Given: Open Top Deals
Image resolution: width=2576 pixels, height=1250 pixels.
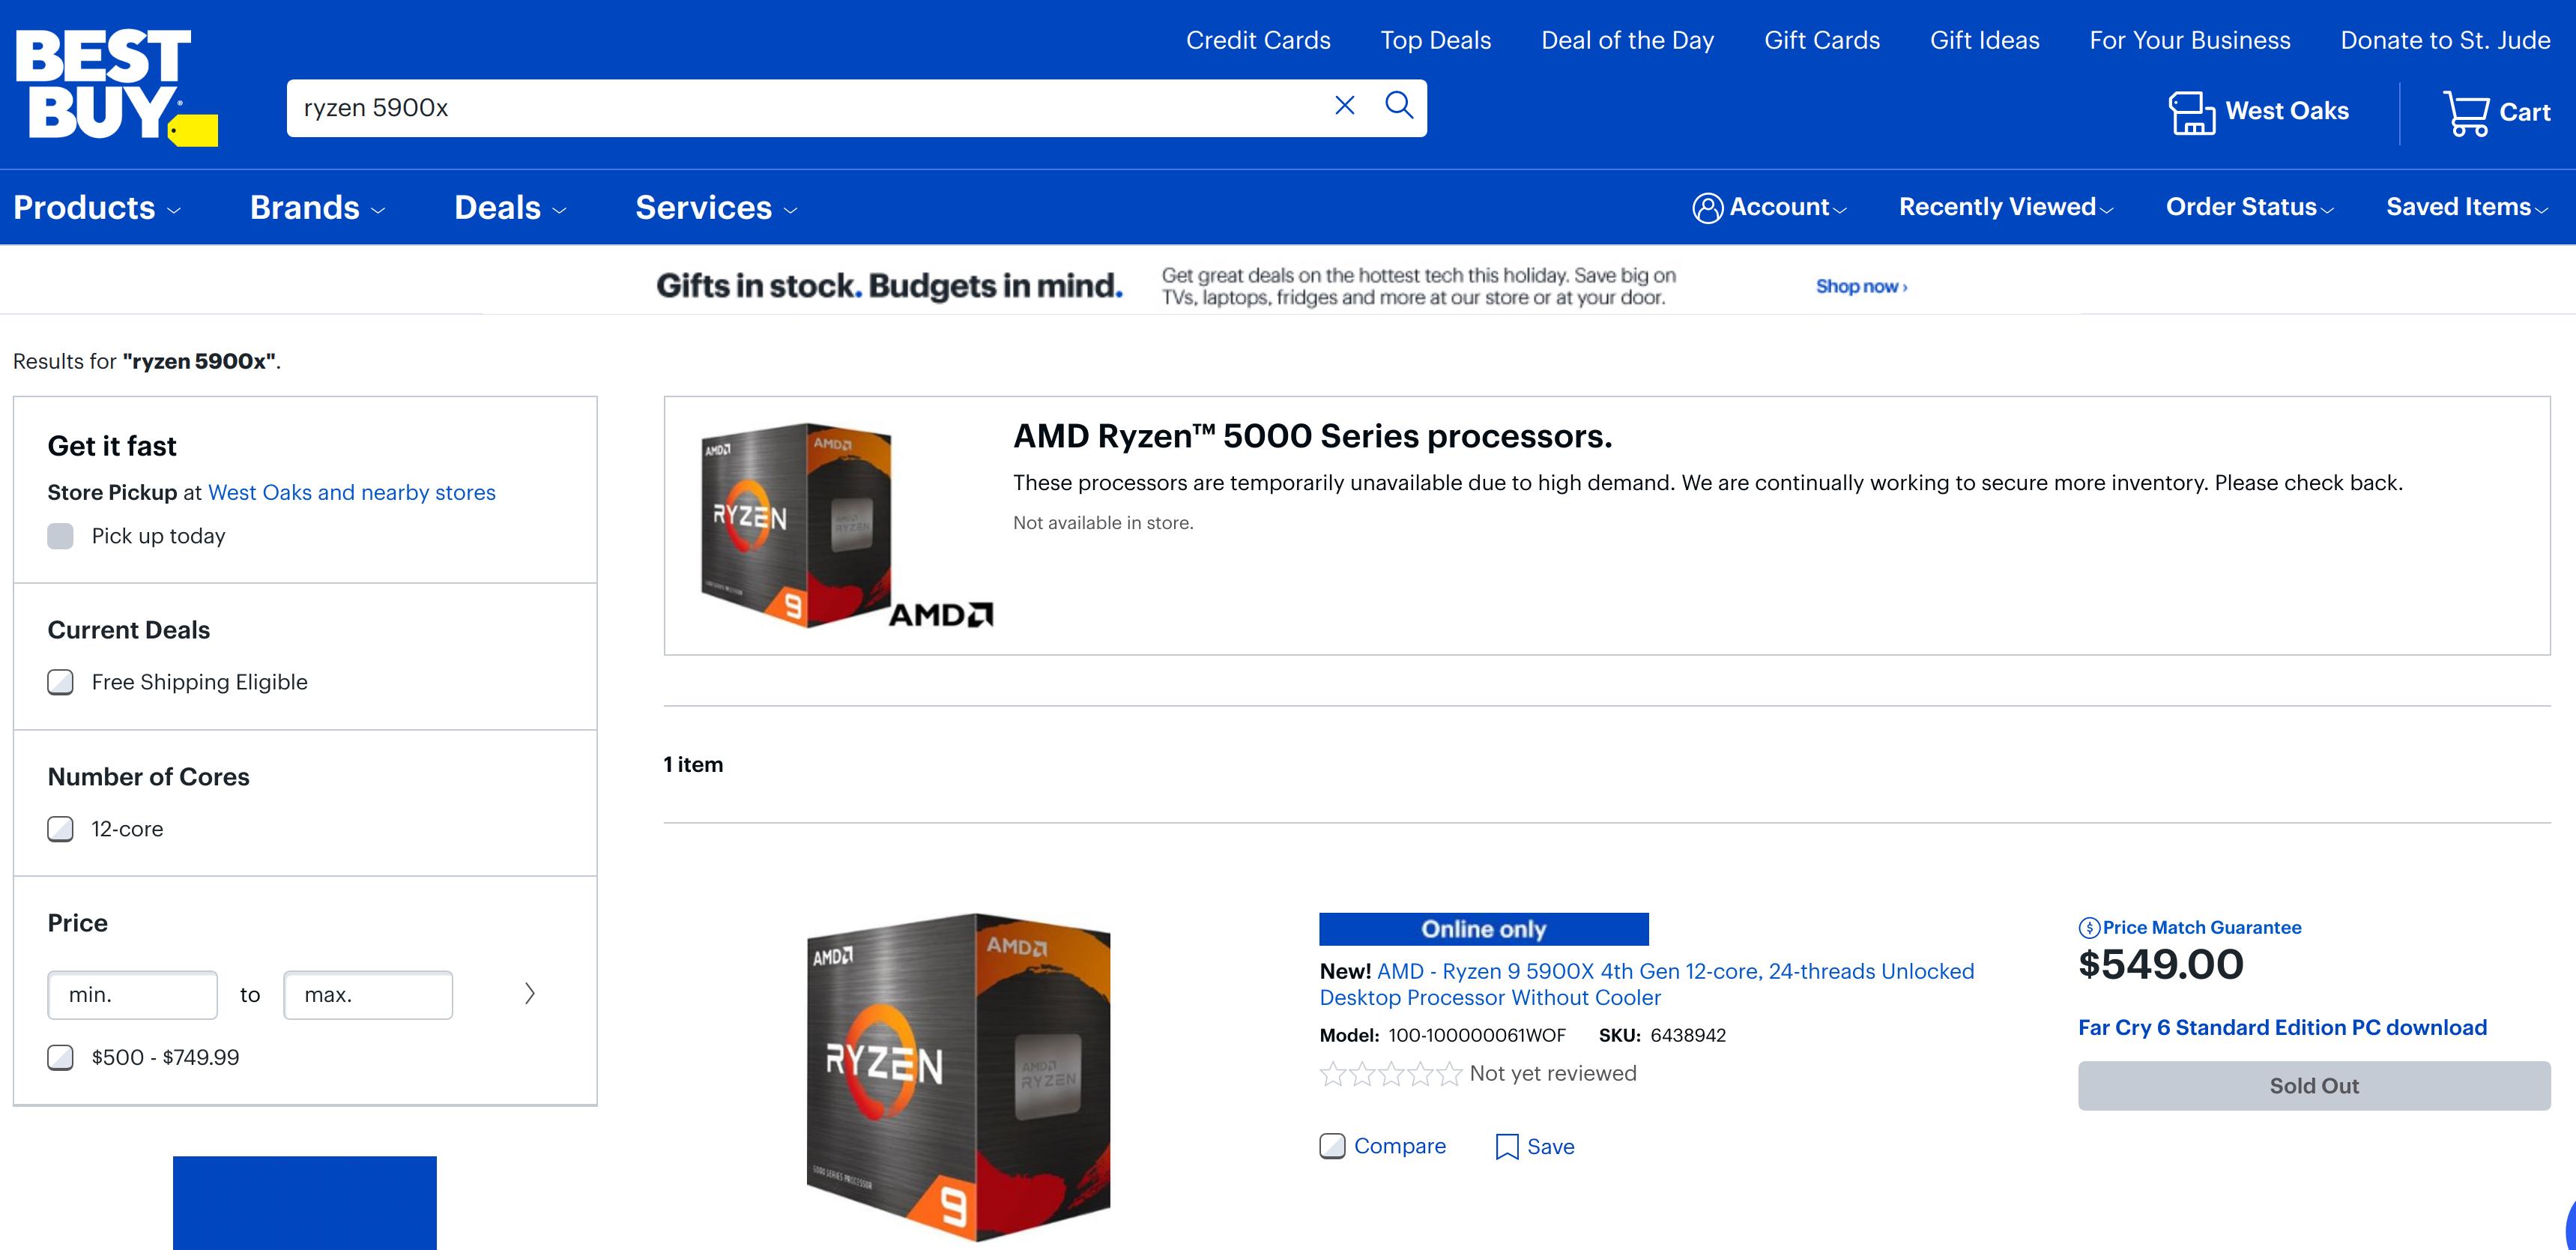Looking at the screenshot, I should [x=1435, y=40].
